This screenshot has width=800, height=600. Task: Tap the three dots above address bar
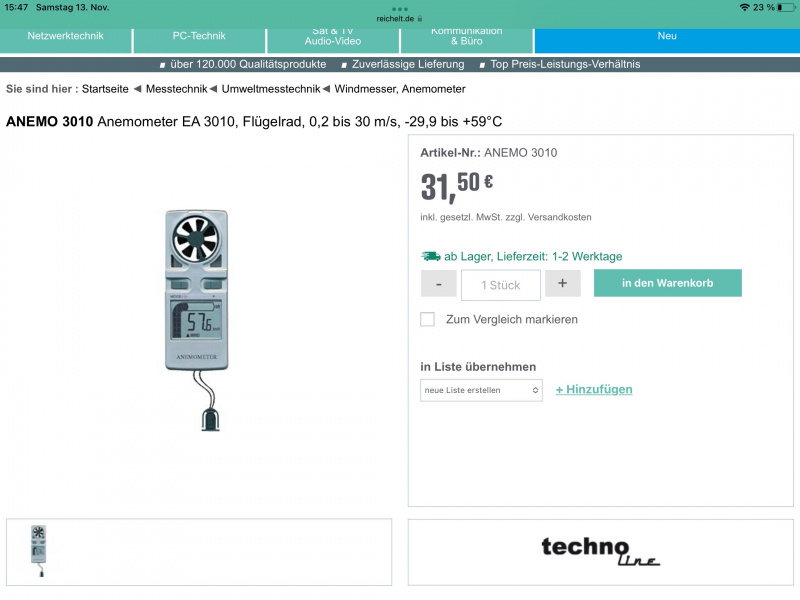click(x=399, y=9)
